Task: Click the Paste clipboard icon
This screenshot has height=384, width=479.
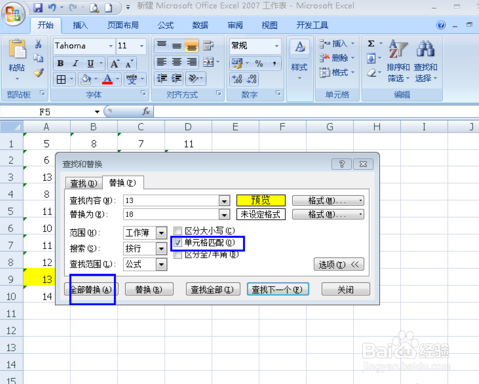Action: click(17, 49)
